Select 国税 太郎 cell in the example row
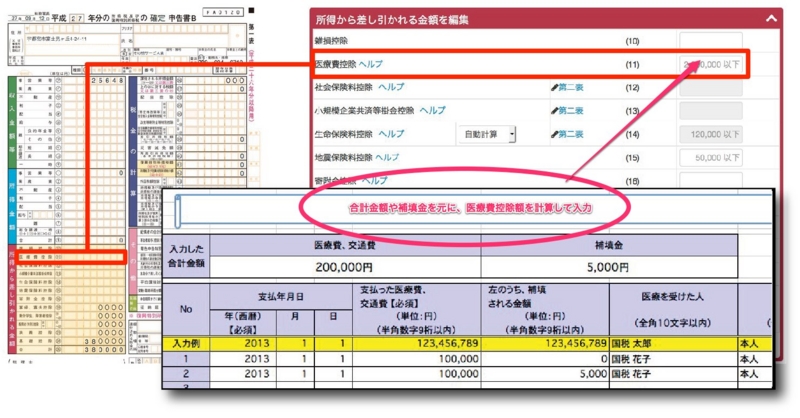The width and height of the screenshot is (800, 418). click(673, 343)
